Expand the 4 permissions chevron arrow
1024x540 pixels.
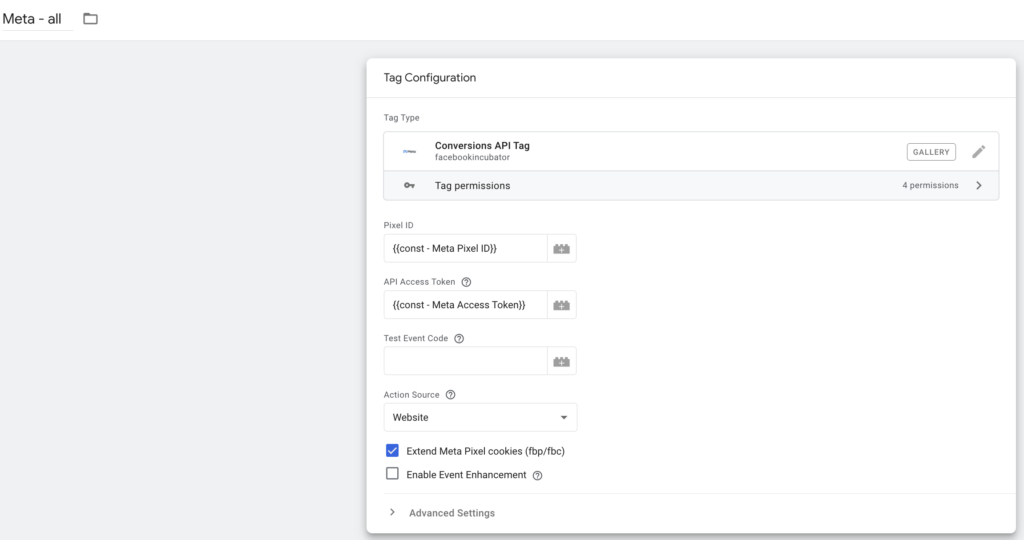pyautogui.click(x=978, y=186)
